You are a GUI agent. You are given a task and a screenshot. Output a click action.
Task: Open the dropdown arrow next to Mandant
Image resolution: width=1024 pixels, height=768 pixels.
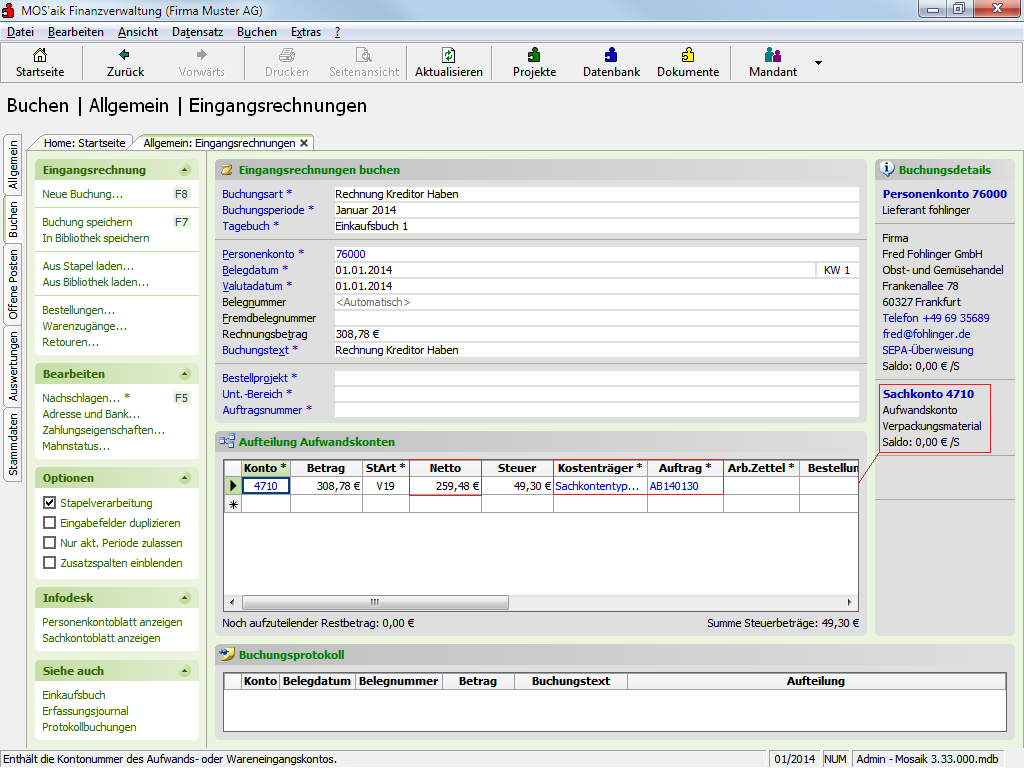pyautogui.click(x=818, y=63)
